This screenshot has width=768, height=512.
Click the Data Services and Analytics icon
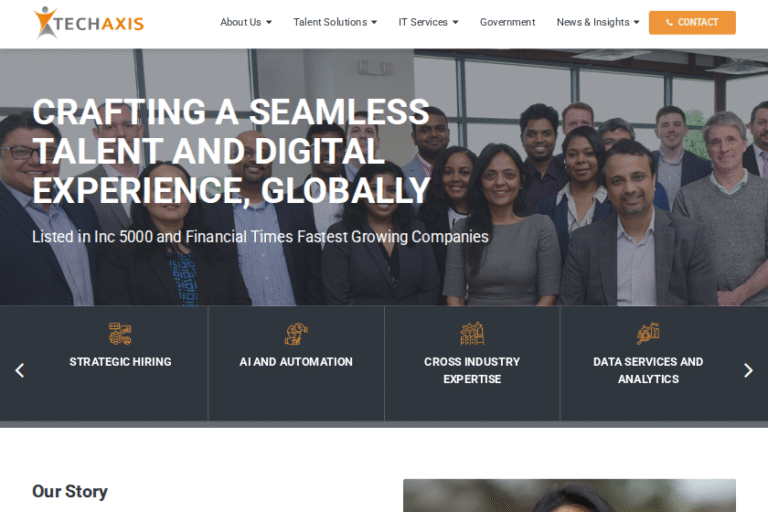[648, 334]
